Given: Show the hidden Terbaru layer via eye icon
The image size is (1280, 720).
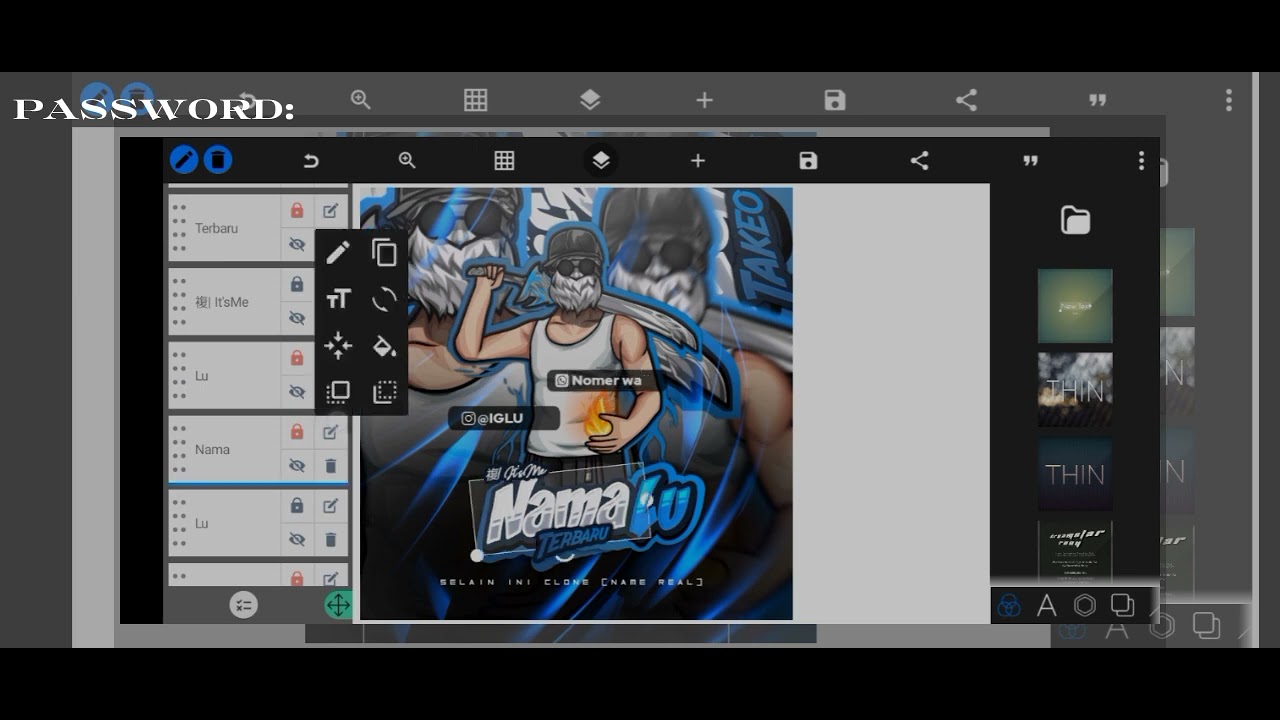Looking at the screenshot, I should click(297, 244).
